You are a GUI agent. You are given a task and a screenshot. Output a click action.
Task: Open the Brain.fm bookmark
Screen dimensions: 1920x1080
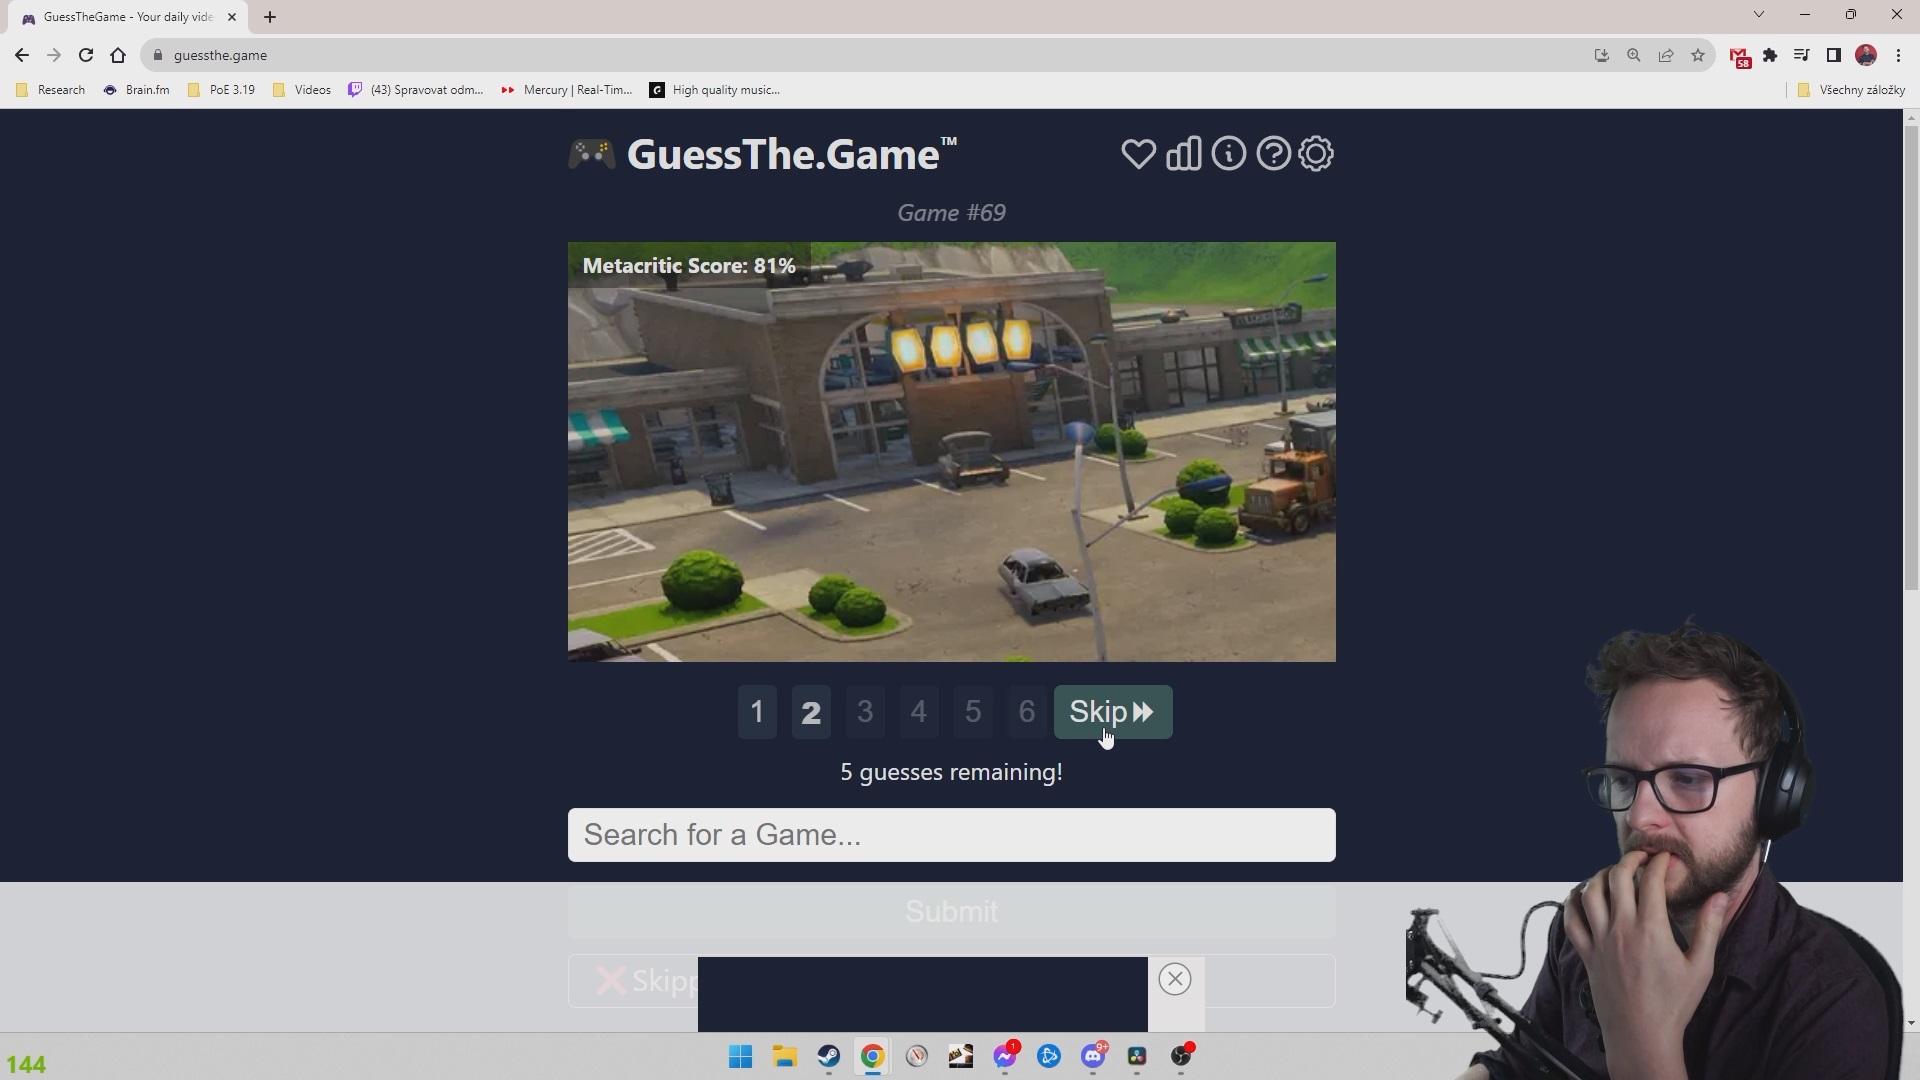(137, 90)
